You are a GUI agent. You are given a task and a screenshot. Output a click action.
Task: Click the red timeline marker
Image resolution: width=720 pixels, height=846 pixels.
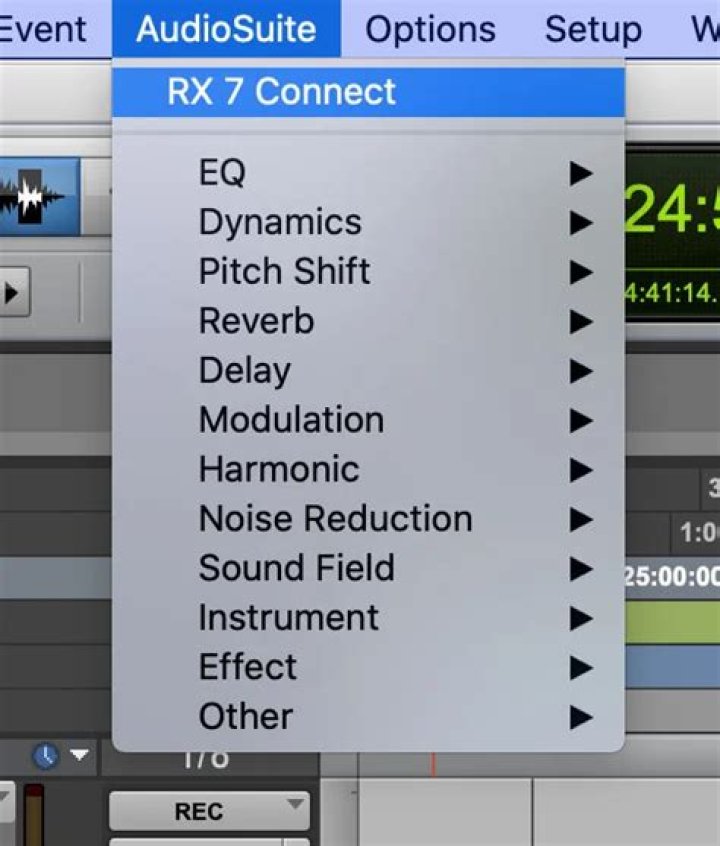432,765
